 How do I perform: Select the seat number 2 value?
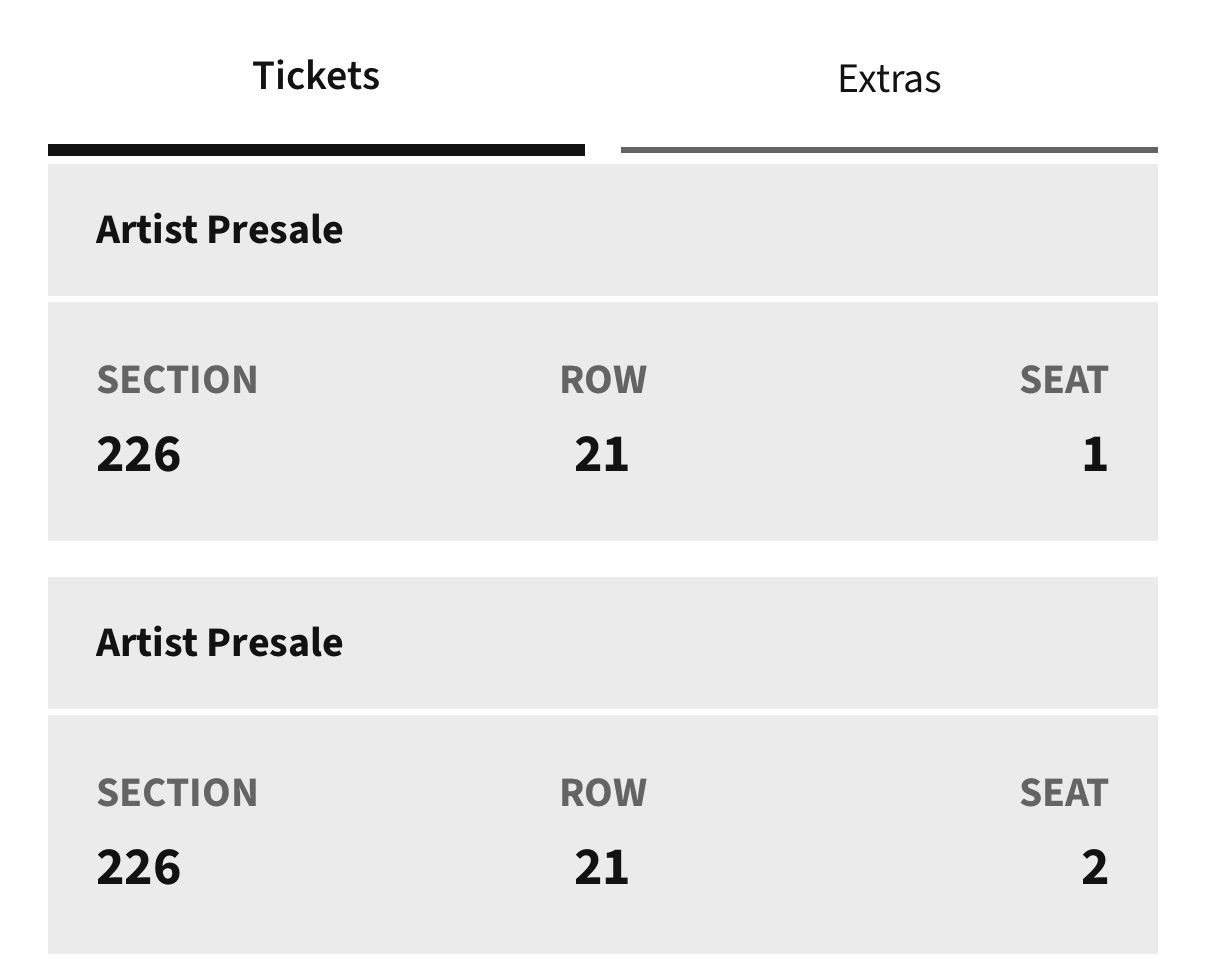1095,867
